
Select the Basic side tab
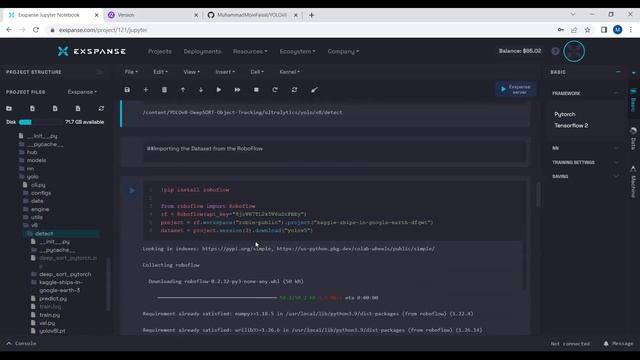tap(633, 100)
